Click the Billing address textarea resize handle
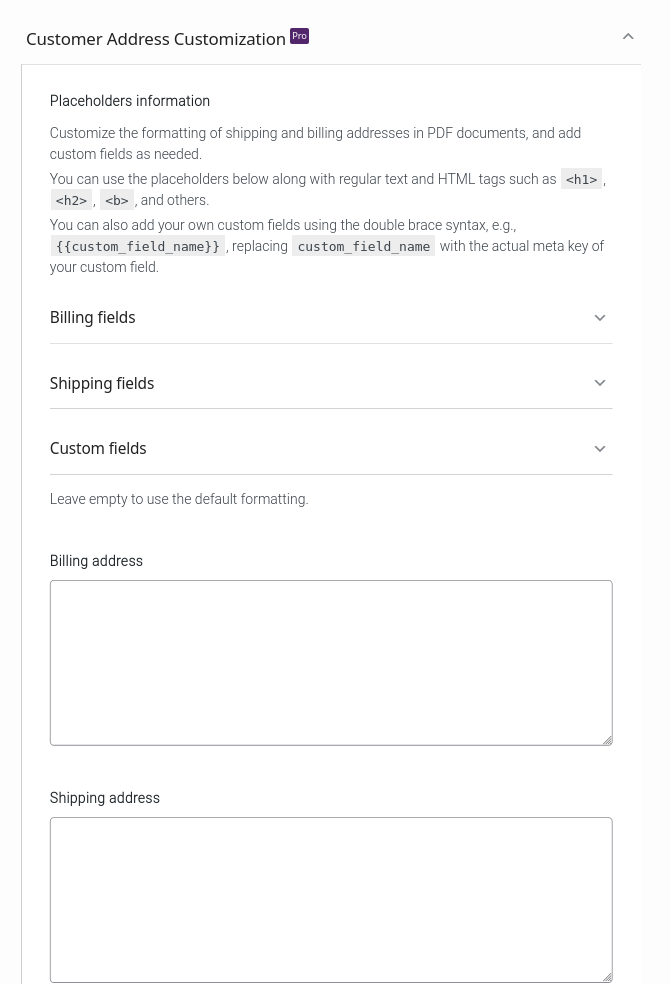The height and width of the screenshot is (984, 671). [607, 741]
